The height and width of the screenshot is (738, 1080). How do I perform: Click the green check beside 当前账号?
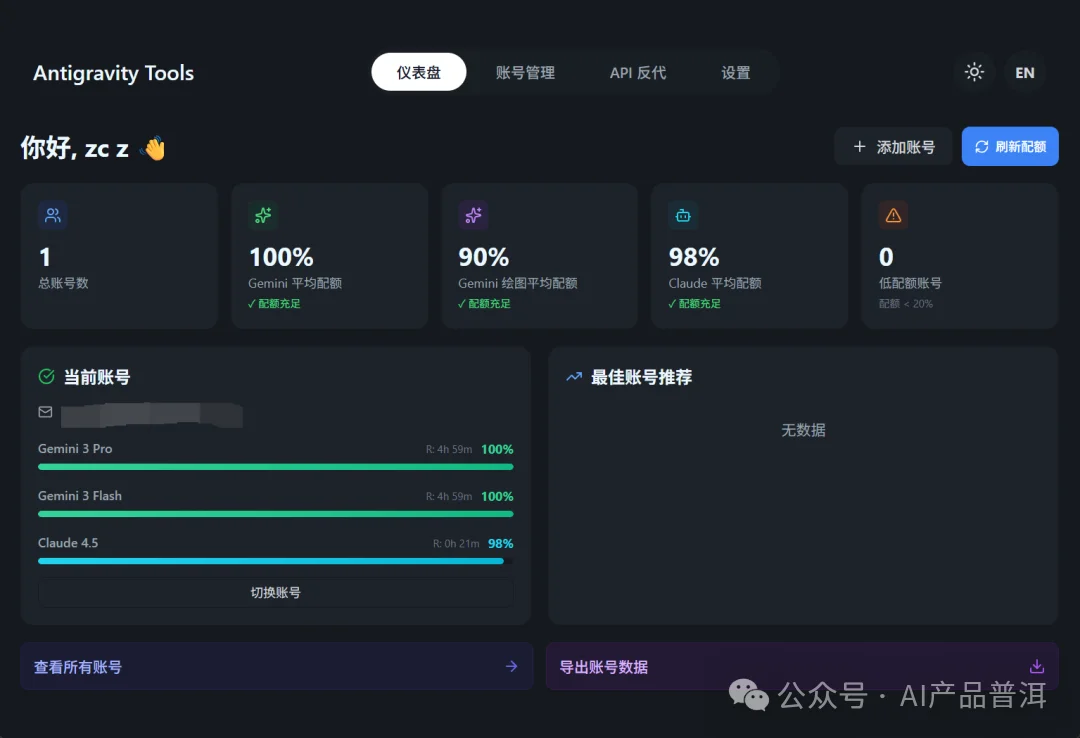tap(45, 377)
